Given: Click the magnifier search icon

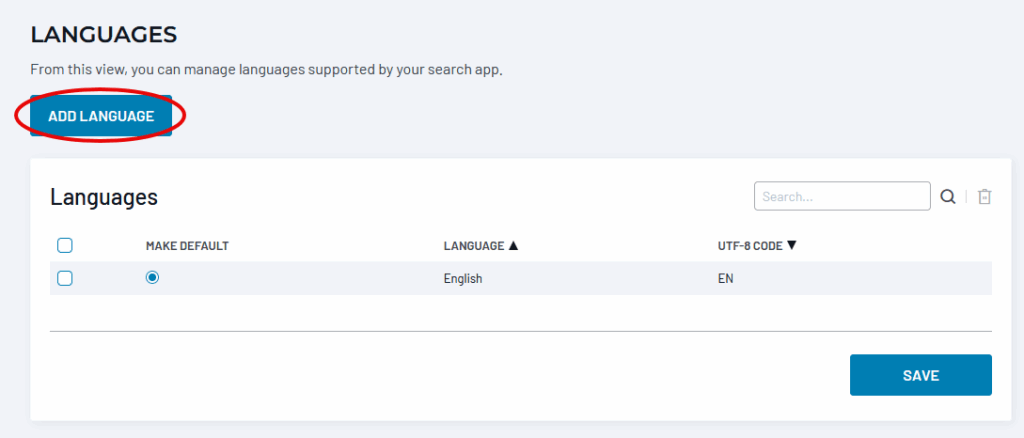Looking at the screenshot, I should click(948, 197).
